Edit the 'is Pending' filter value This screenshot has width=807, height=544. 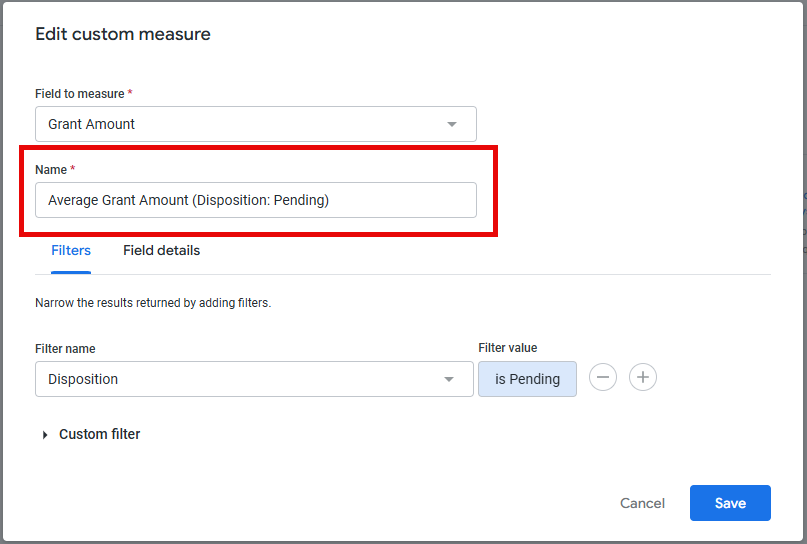[527, 379]
